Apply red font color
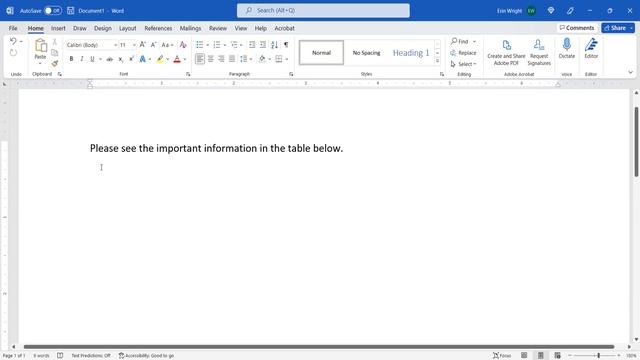Image resolution: width=640 pixels, height=360 pixels. click(177, 59)
